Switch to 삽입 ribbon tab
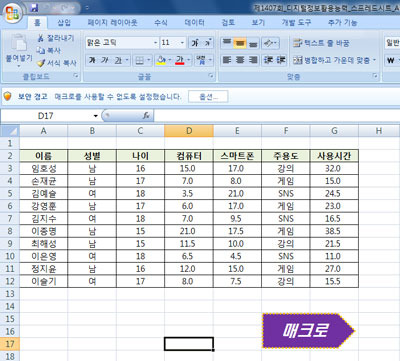Viewport: 400px width, 361px height. 64,23
